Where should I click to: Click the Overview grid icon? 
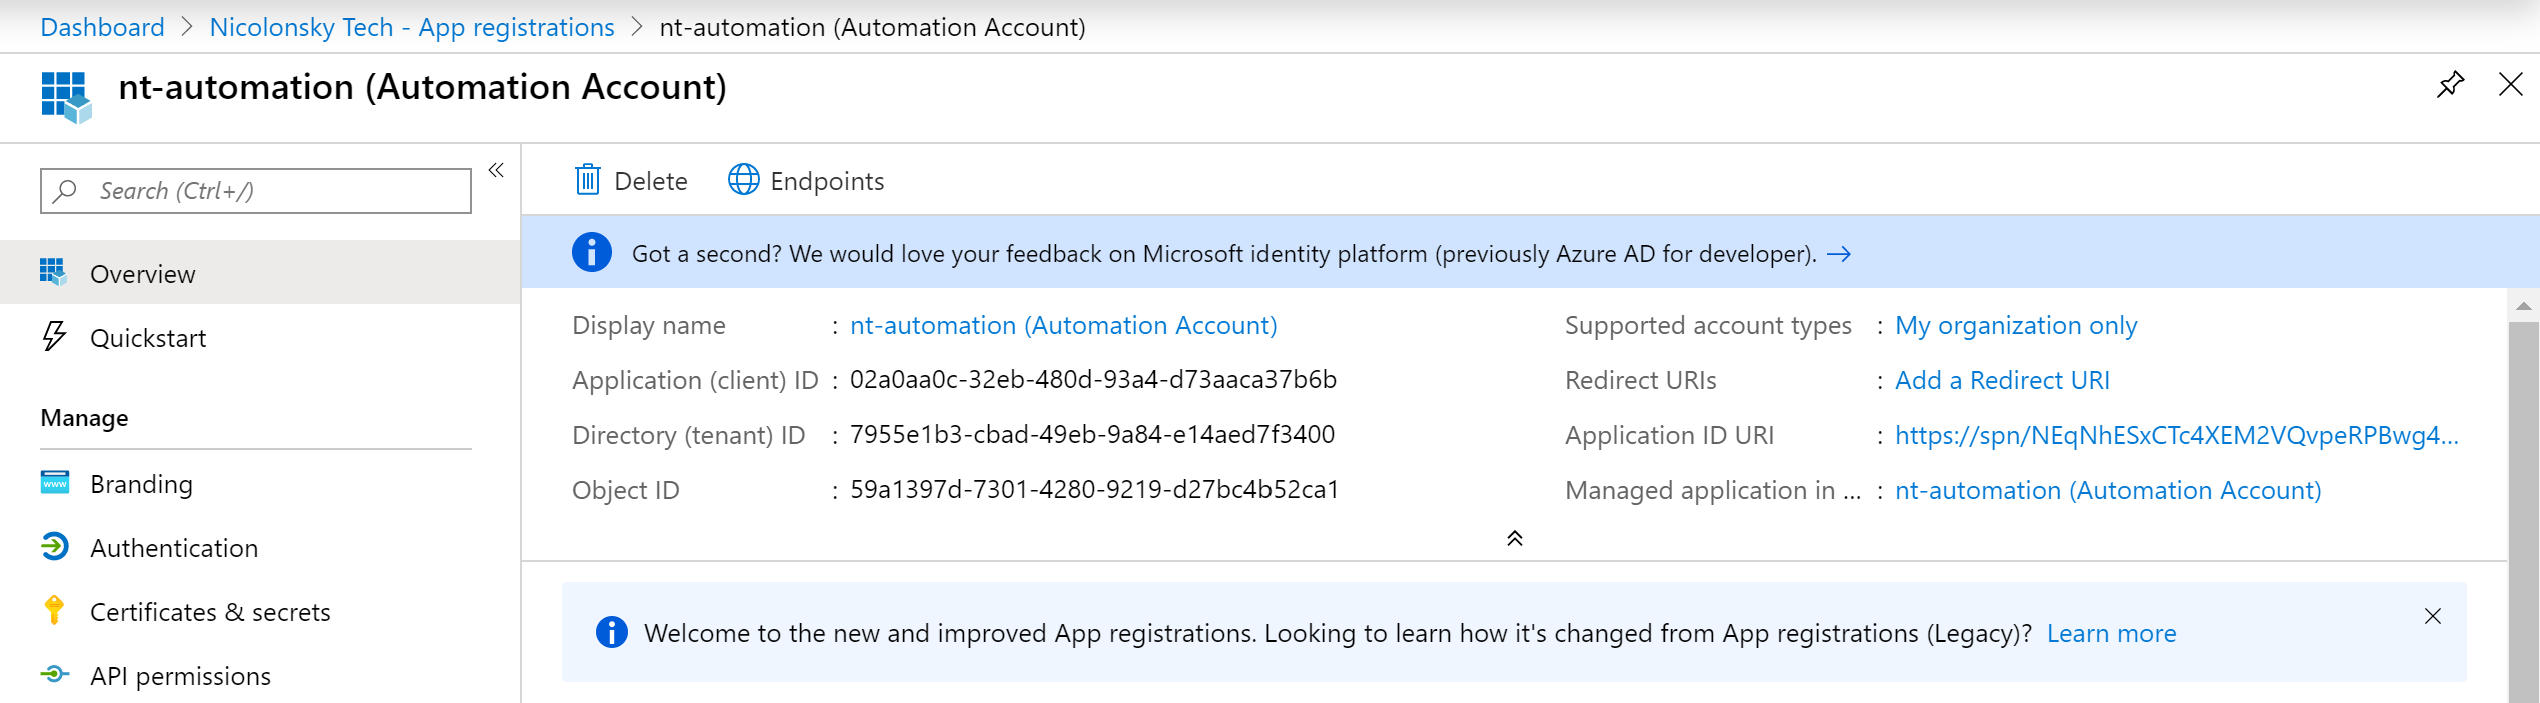click(x=53, y=272)
